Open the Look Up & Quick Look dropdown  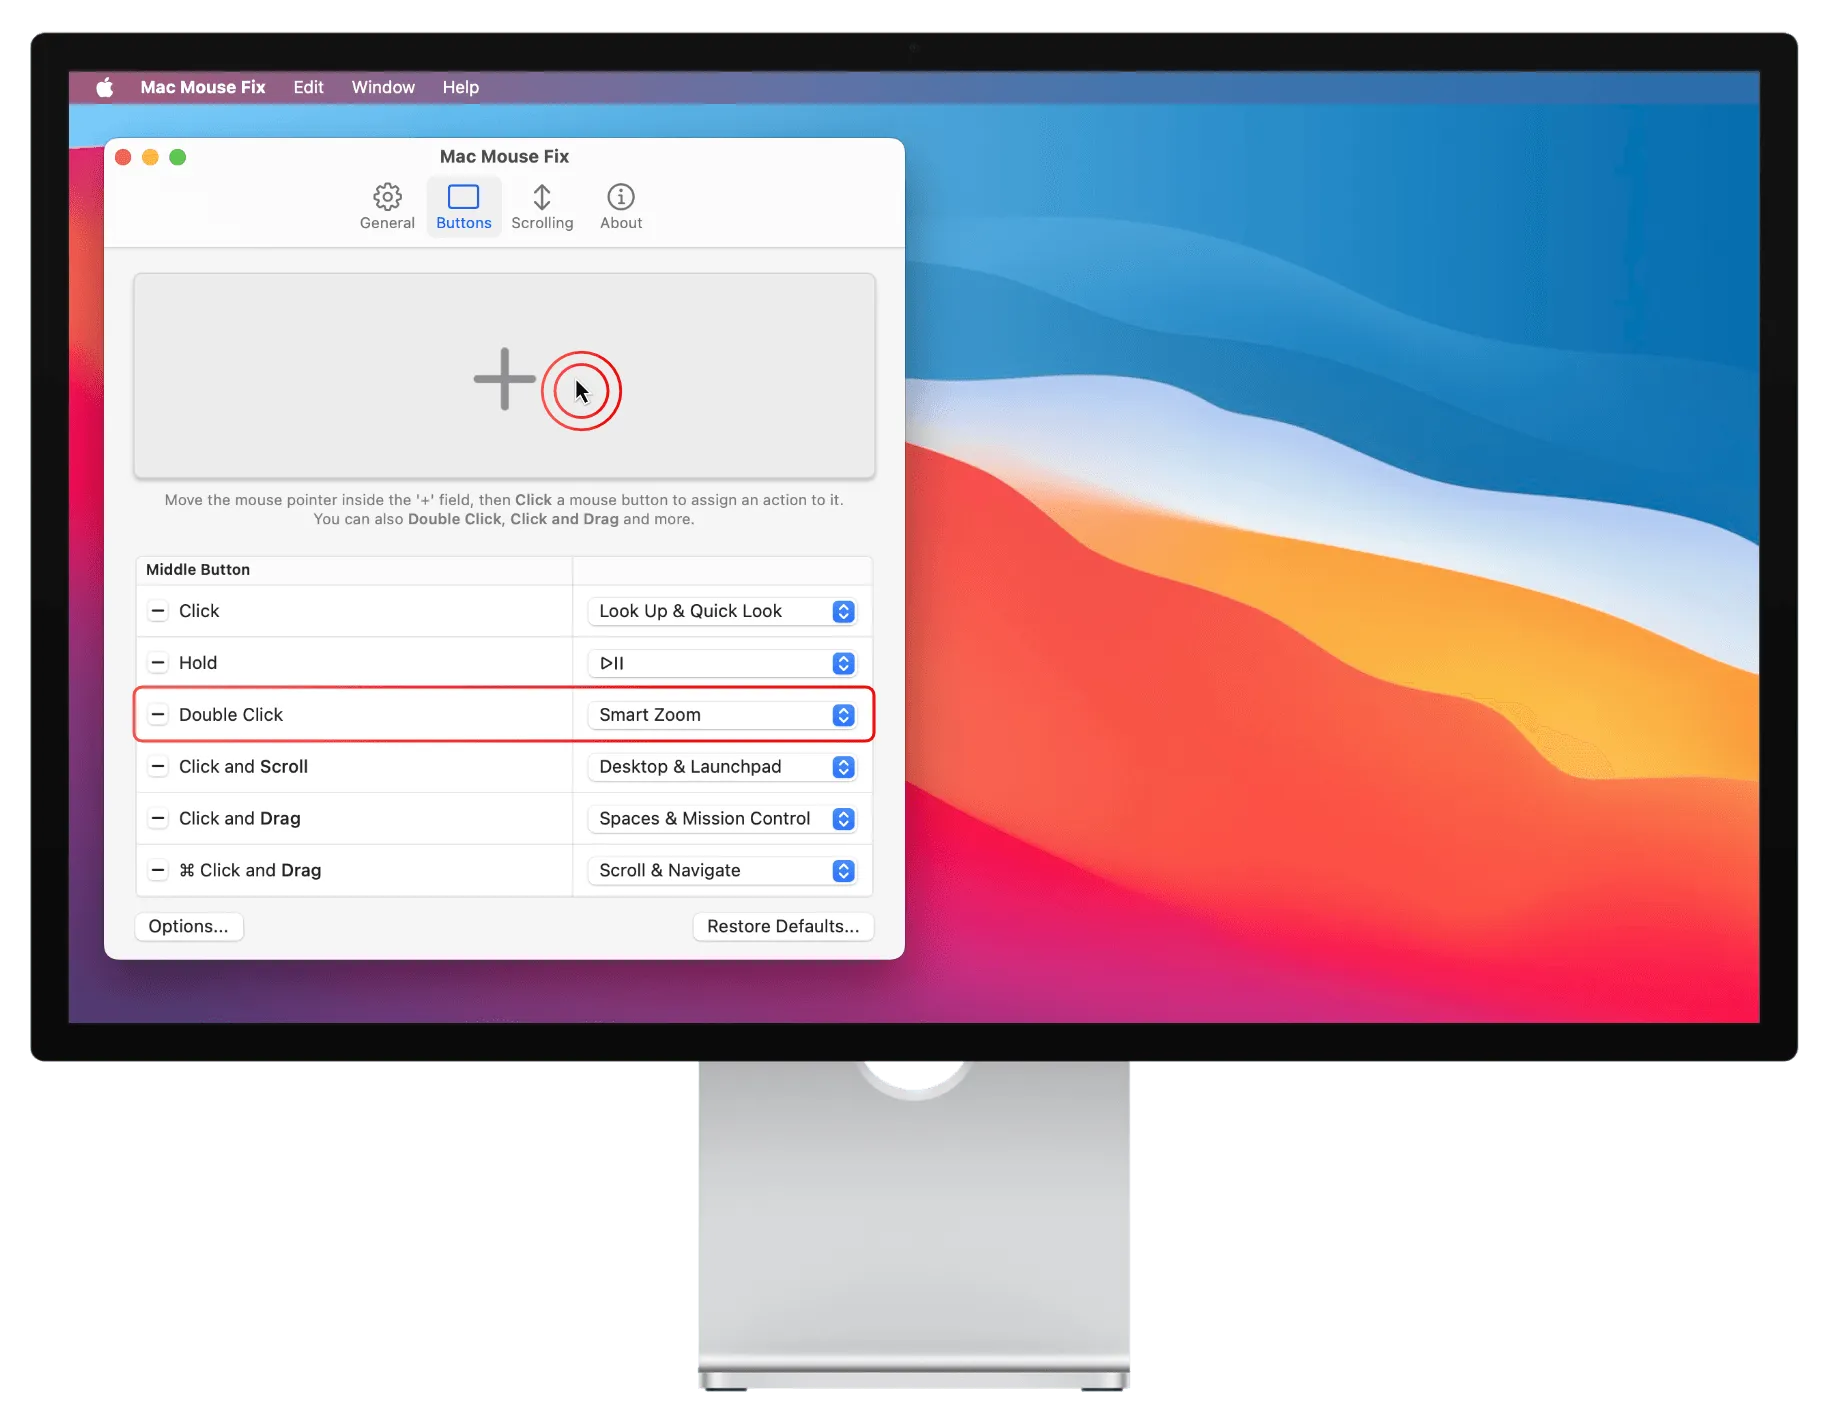pyautogui.click(x=722, y=611)
